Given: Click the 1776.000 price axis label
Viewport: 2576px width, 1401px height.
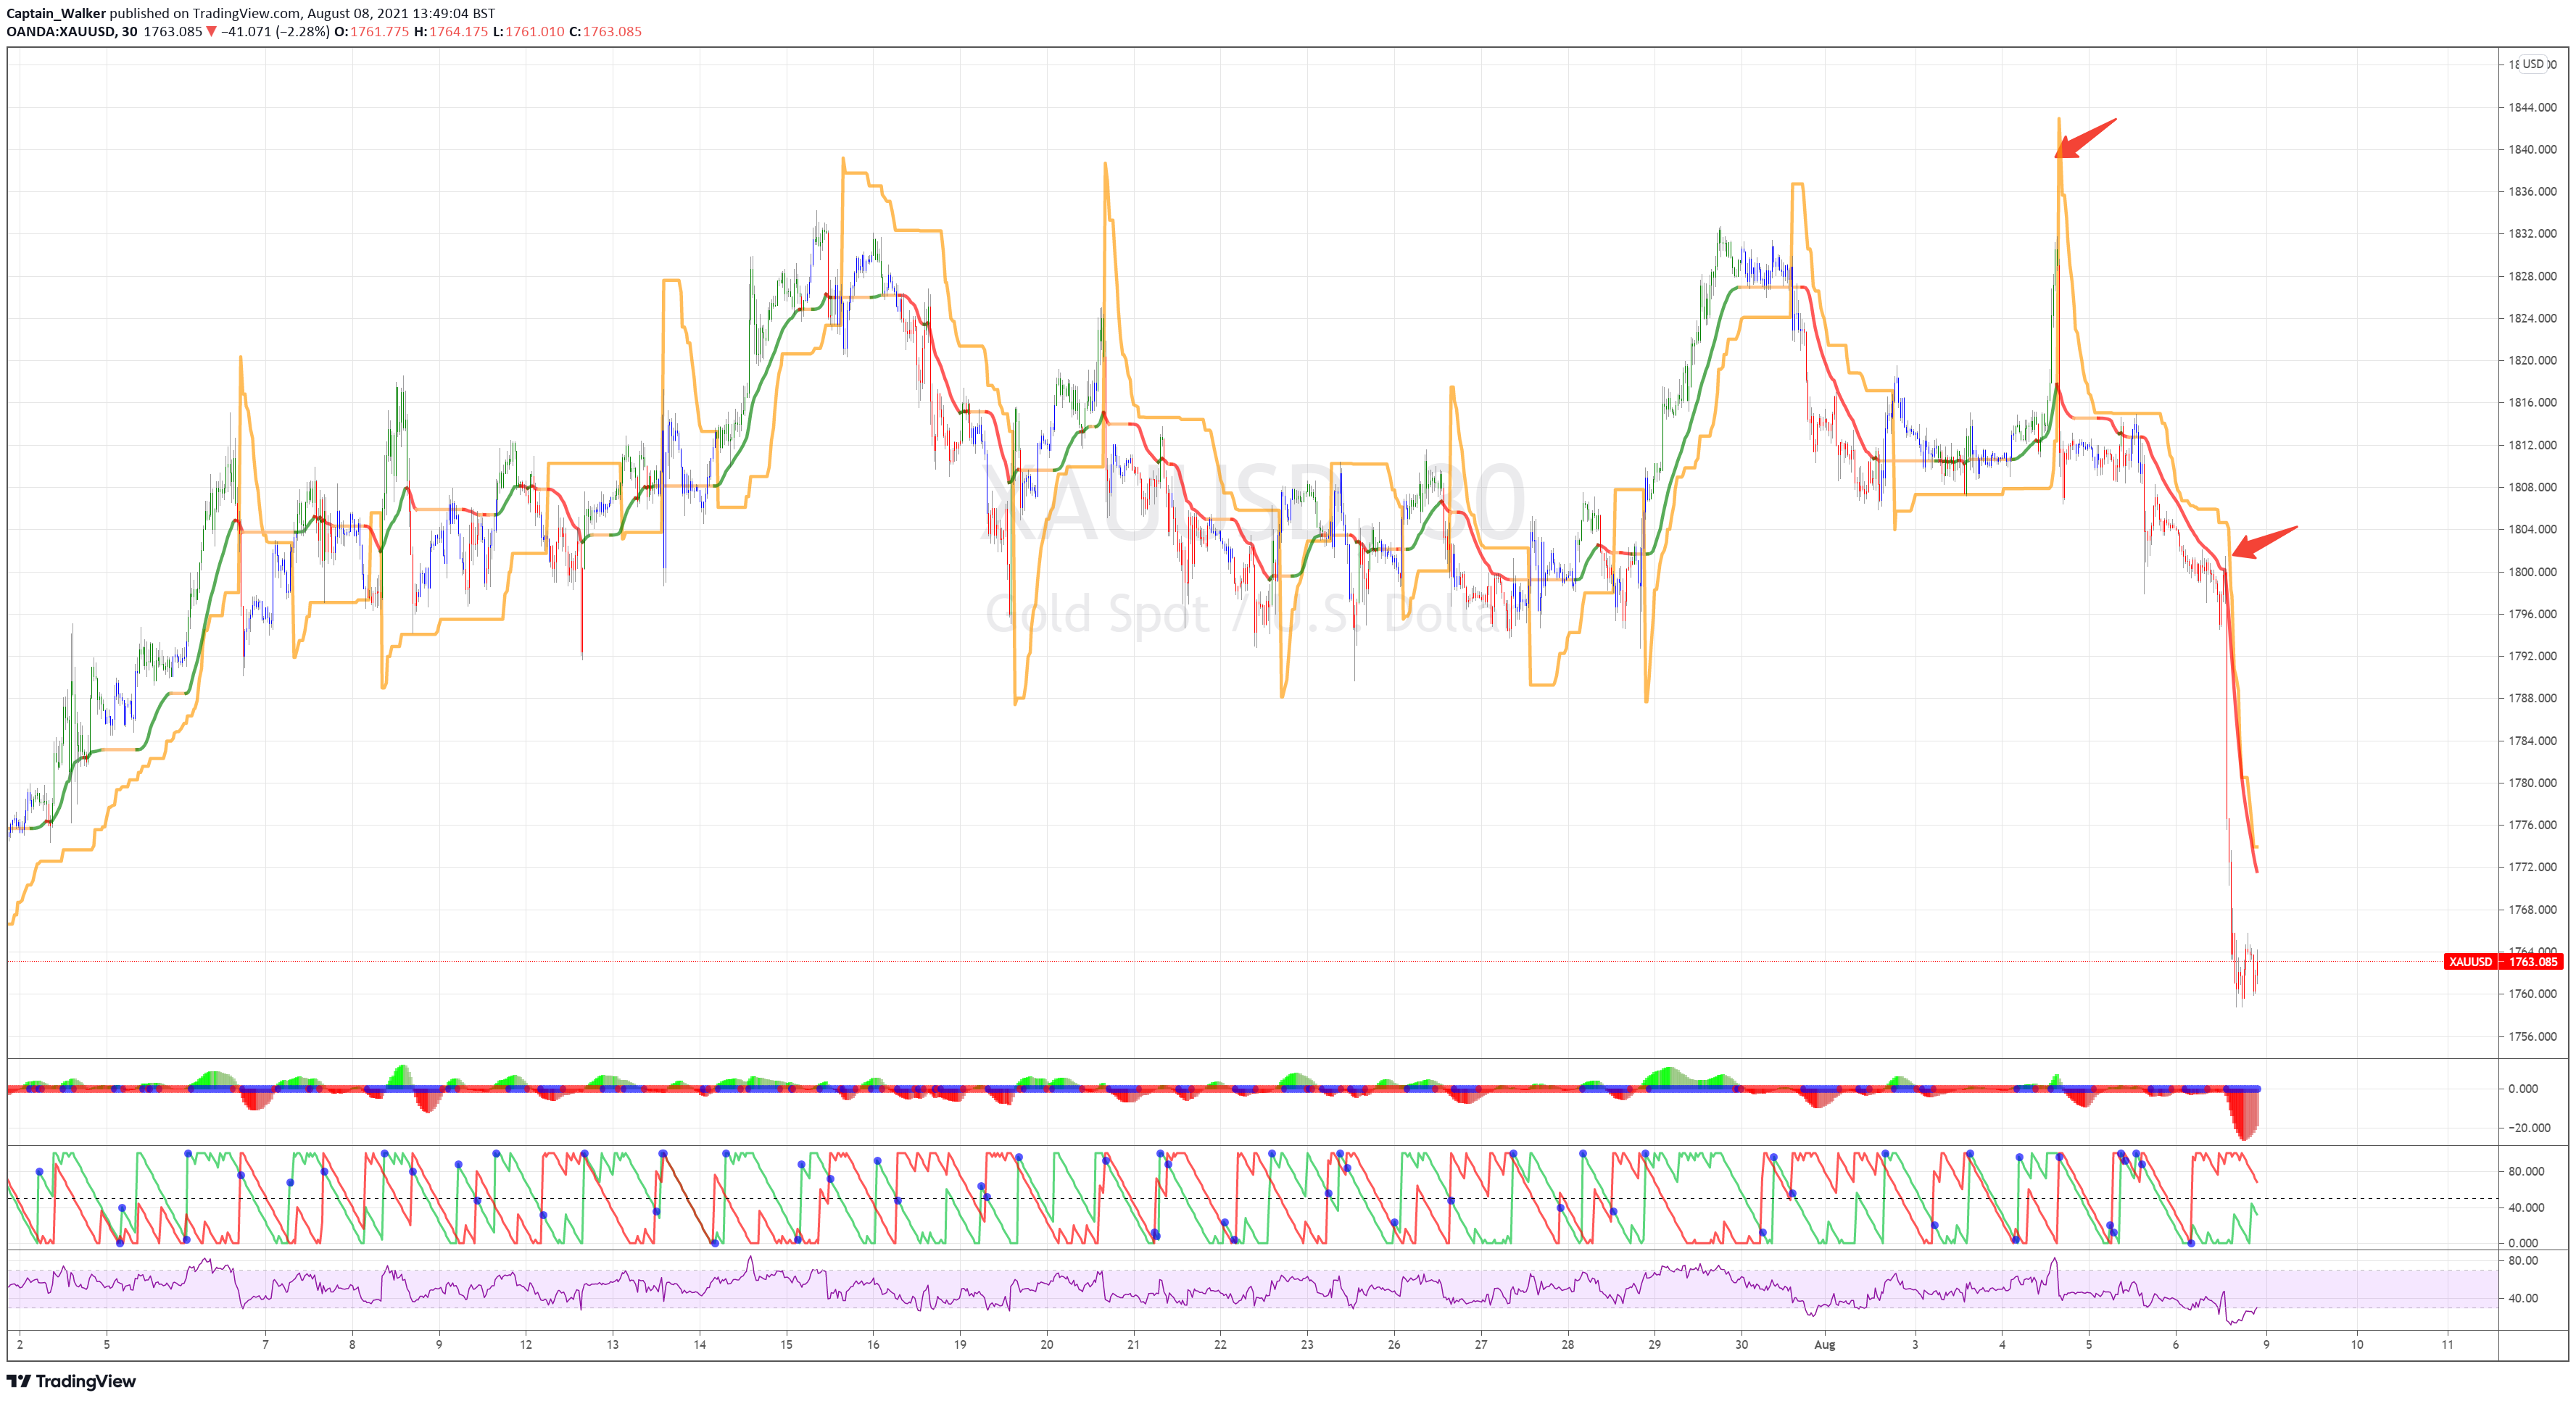Looking at the screenshot, I should 2532,825.
